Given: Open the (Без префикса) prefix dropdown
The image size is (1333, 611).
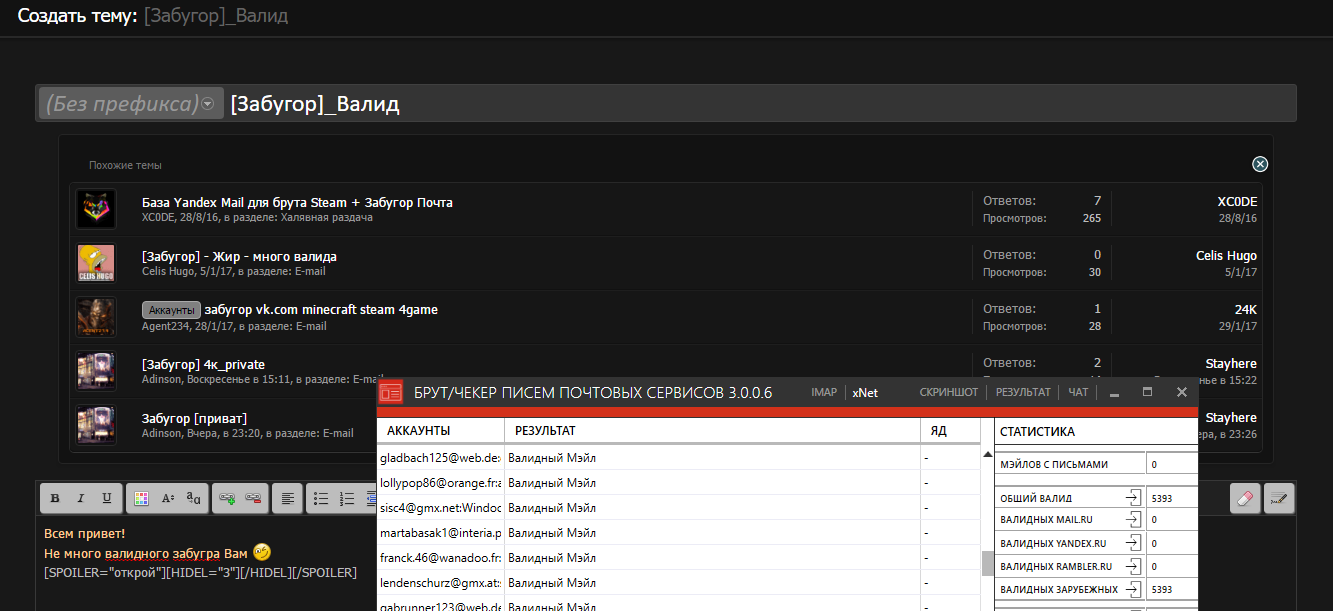Looking at the screenshot, I should coord(131,103).
